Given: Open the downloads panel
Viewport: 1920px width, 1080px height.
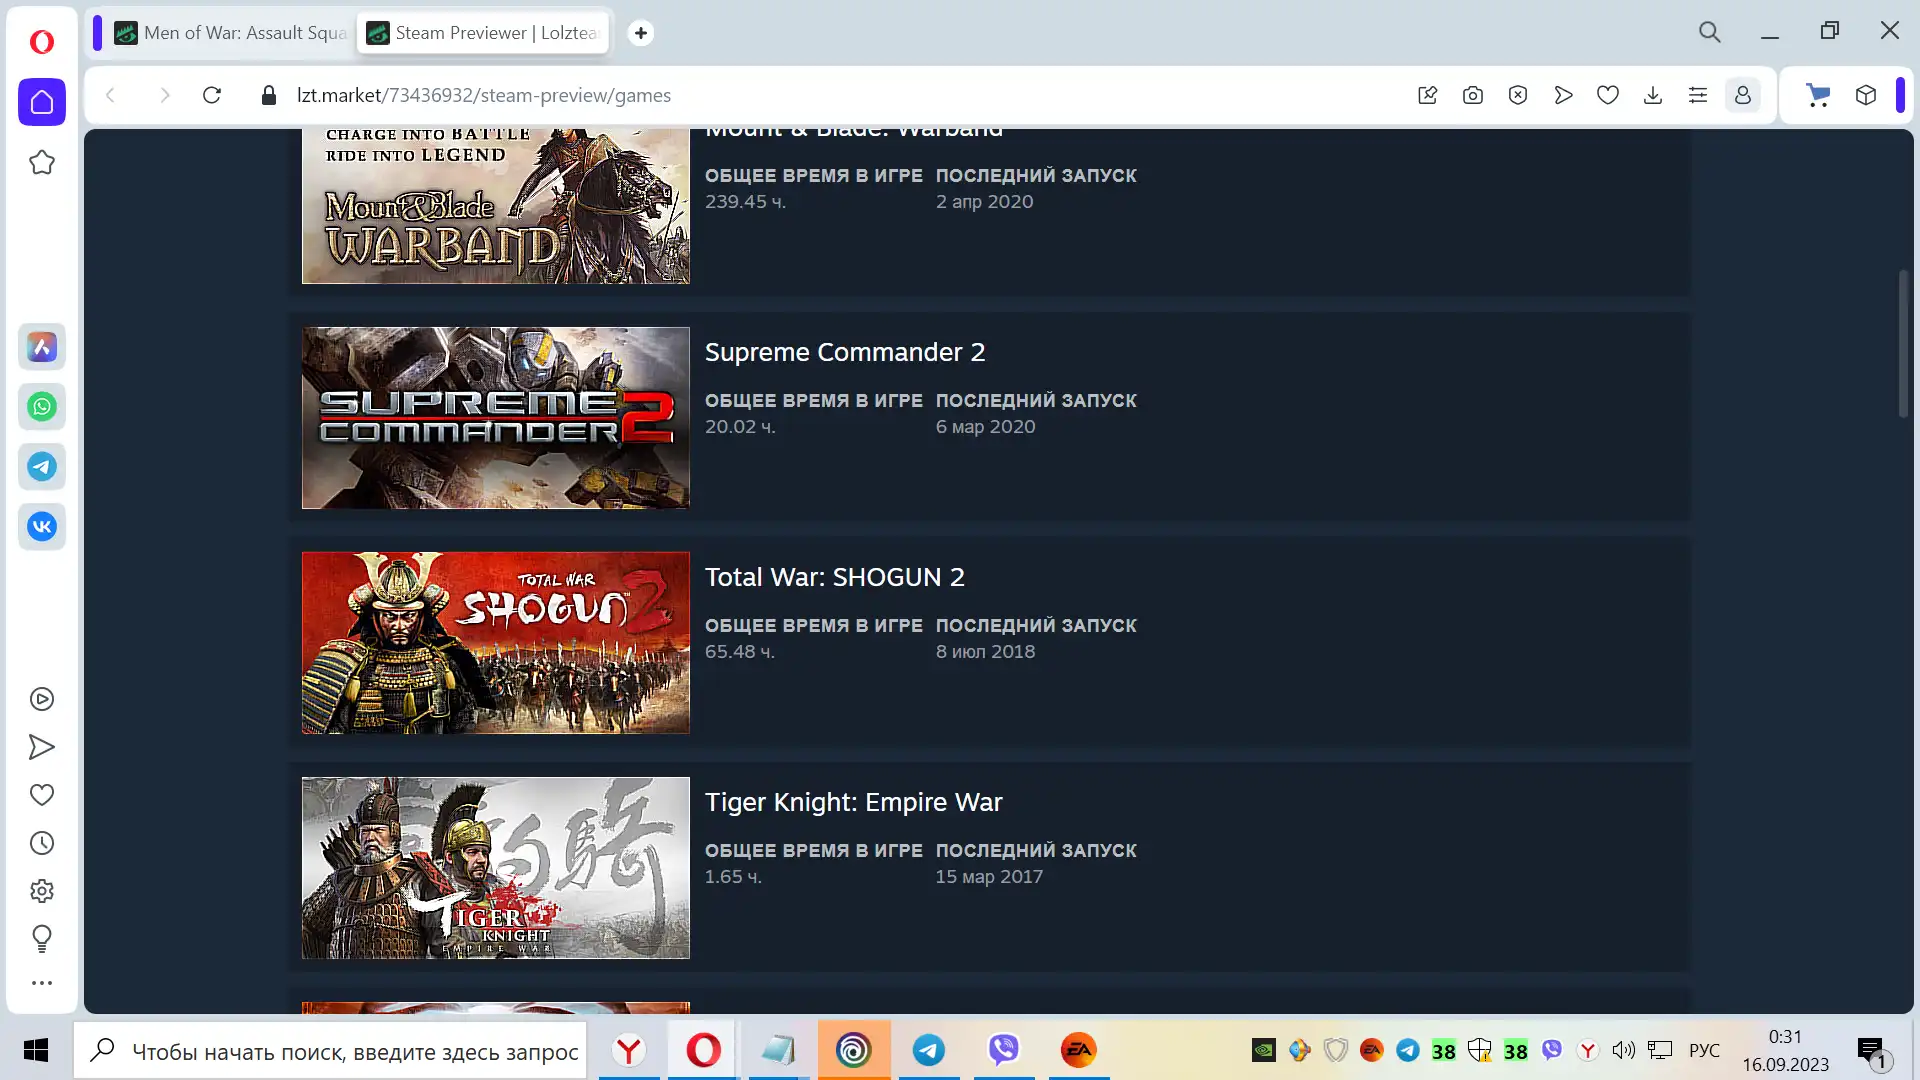Looking at the screenshot, I should click(x=1653, y=95).
